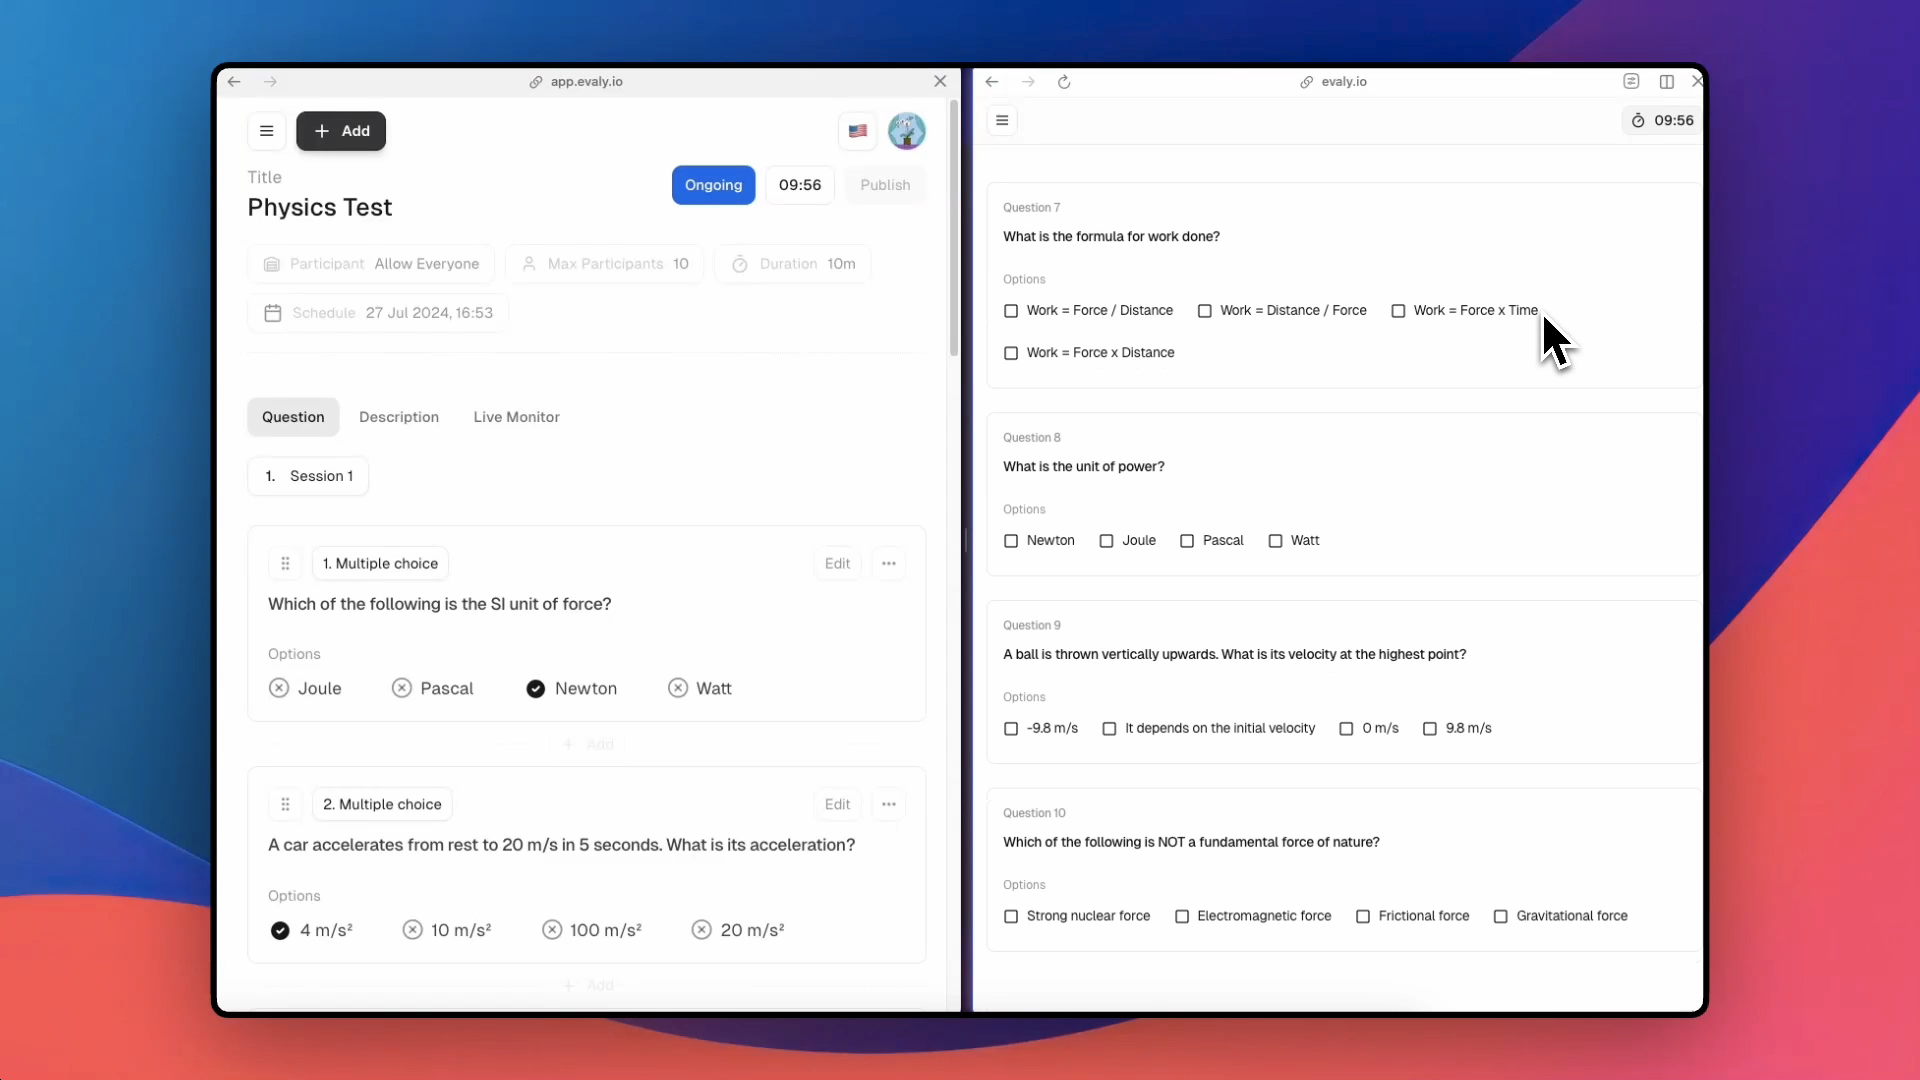Image resolution: width=1920 pixels, height=1080 pixels.
Task: Check -9.8 m/s in Question 9
Action: (1011, 729)
